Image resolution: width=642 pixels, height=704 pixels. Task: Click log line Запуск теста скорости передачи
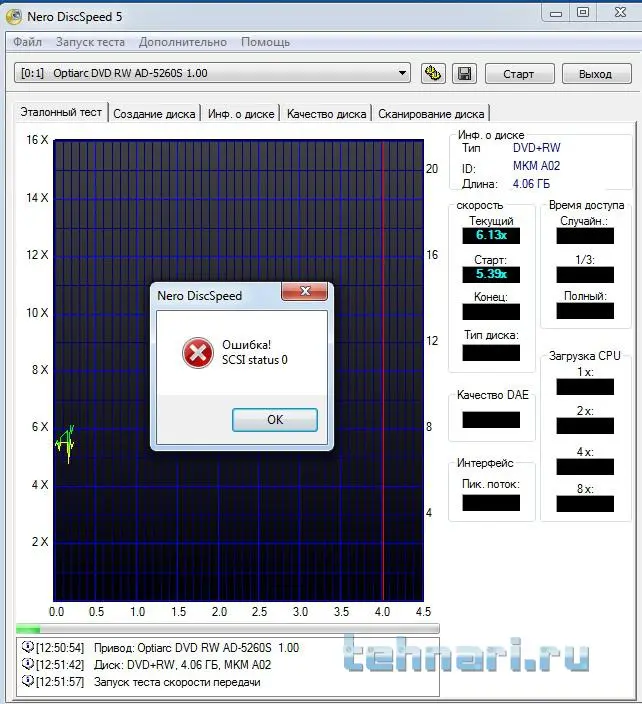[x=177, y=682]
